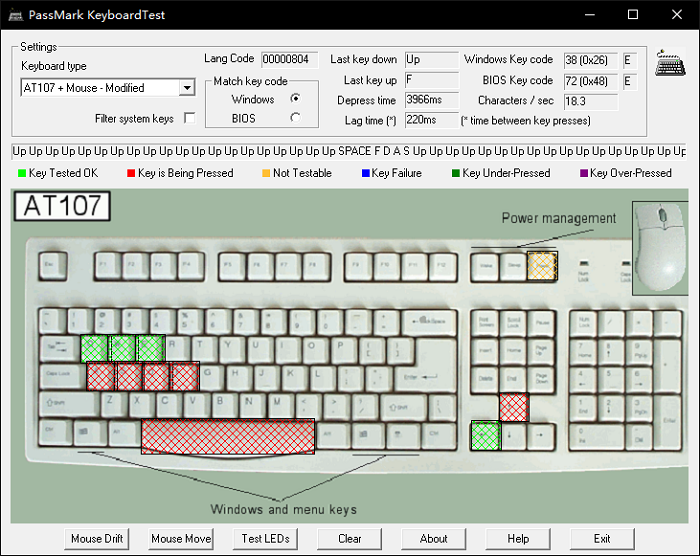Click the Lag time field 220ms
This screenshot has width=700, height=556.
point(432,120)
